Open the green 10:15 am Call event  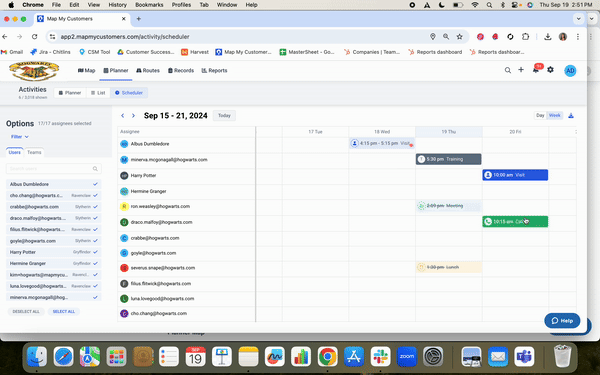(x=515, y=222)
